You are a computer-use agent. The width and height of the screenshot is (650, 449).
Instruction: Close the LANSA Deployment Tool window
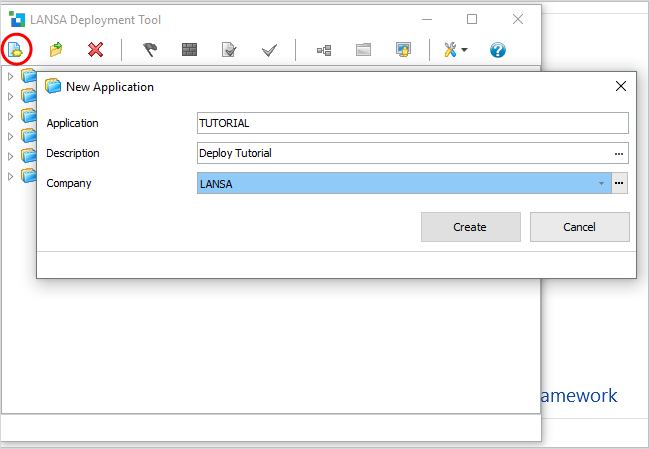tap(517, 19)
